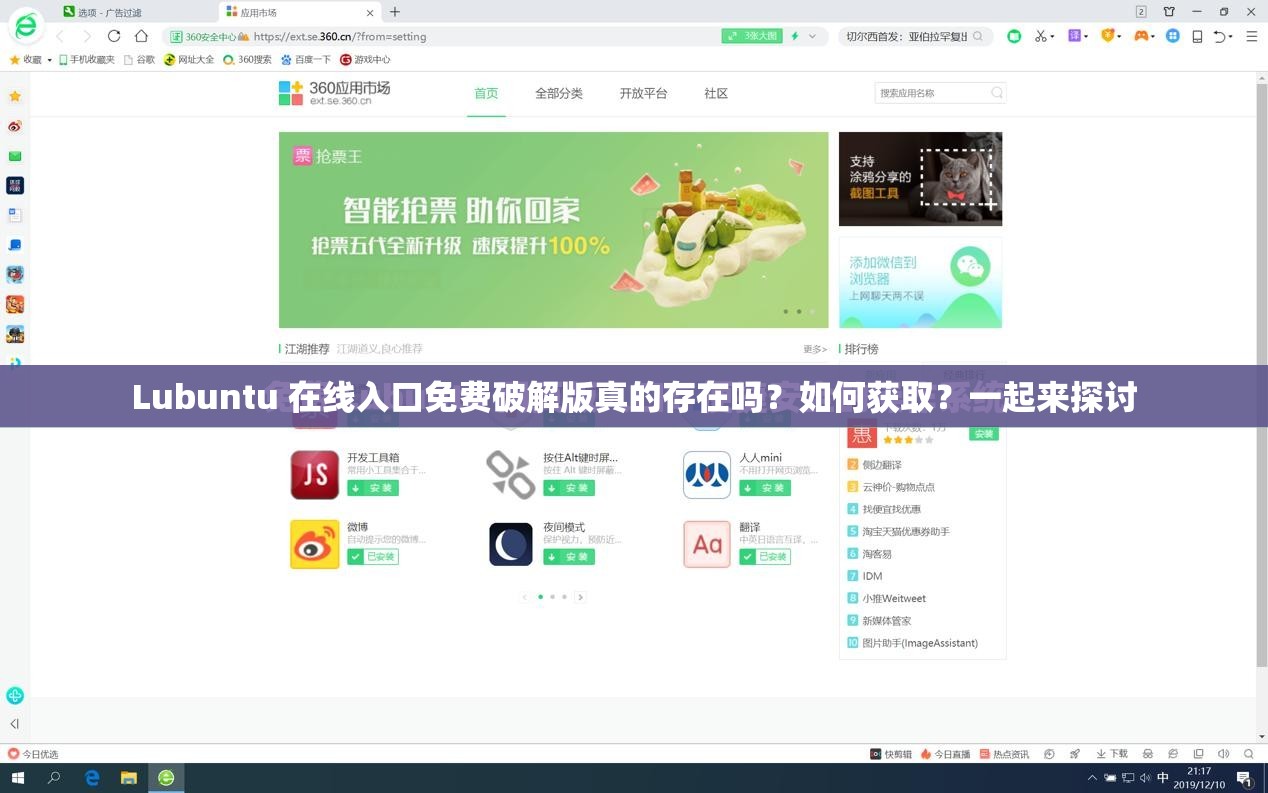Screen dimensions: 1268x793
Task: Open the 更多 link beside 江湖推荐
Action: (x=812, y=349)
